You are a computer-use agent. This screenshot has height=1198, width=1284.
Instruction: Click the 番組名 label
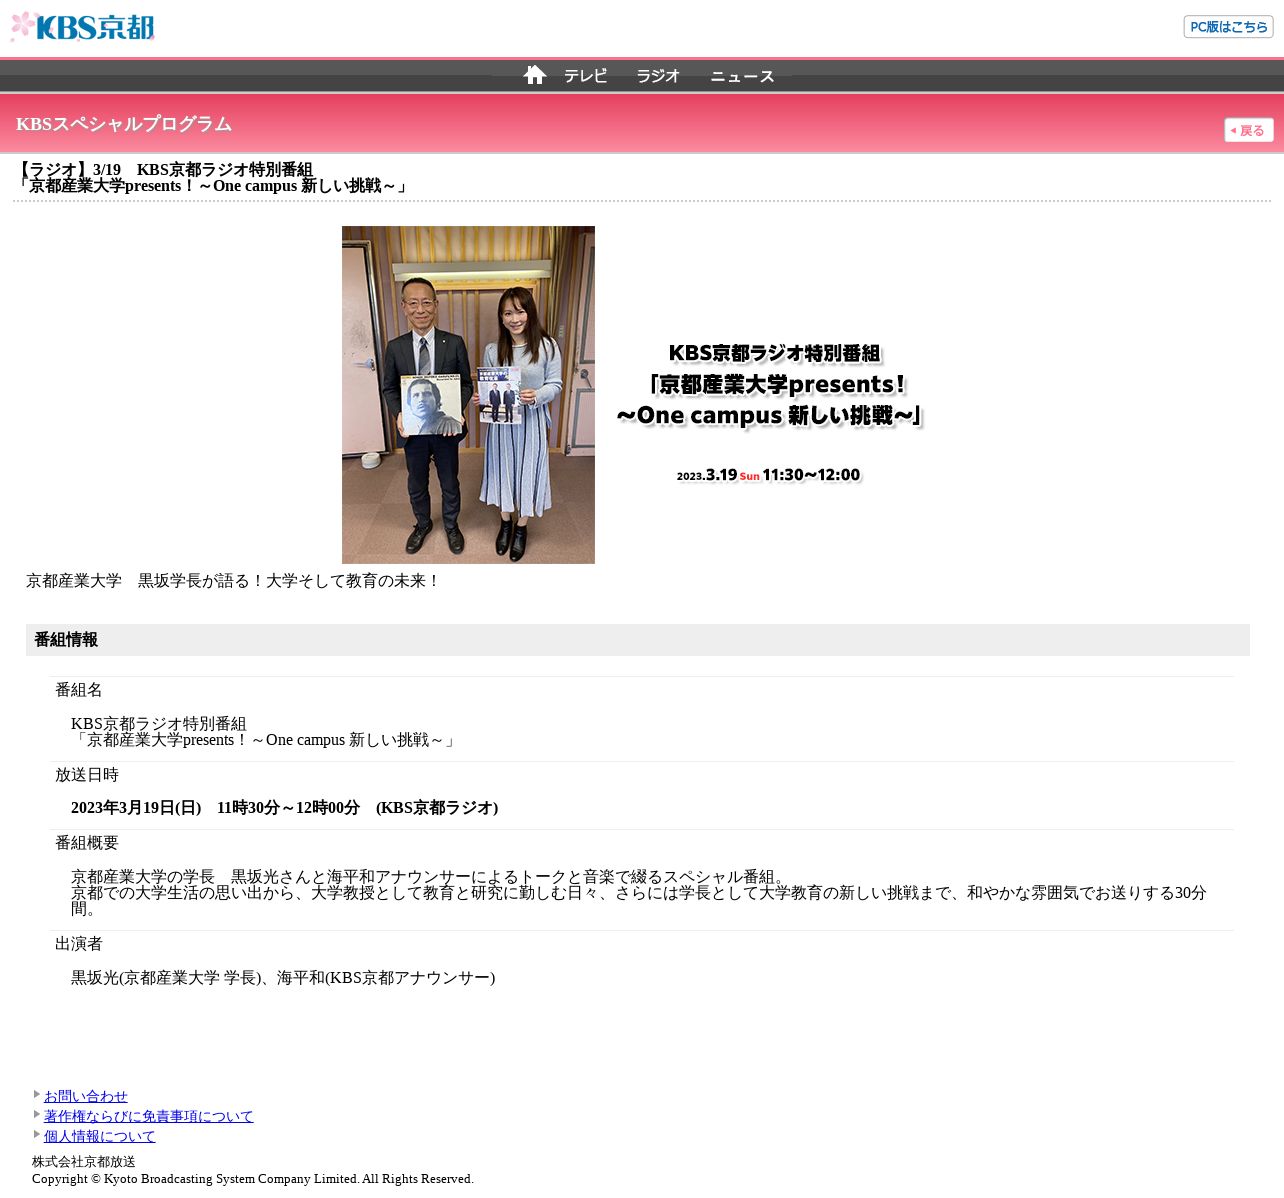click(79, 690)
